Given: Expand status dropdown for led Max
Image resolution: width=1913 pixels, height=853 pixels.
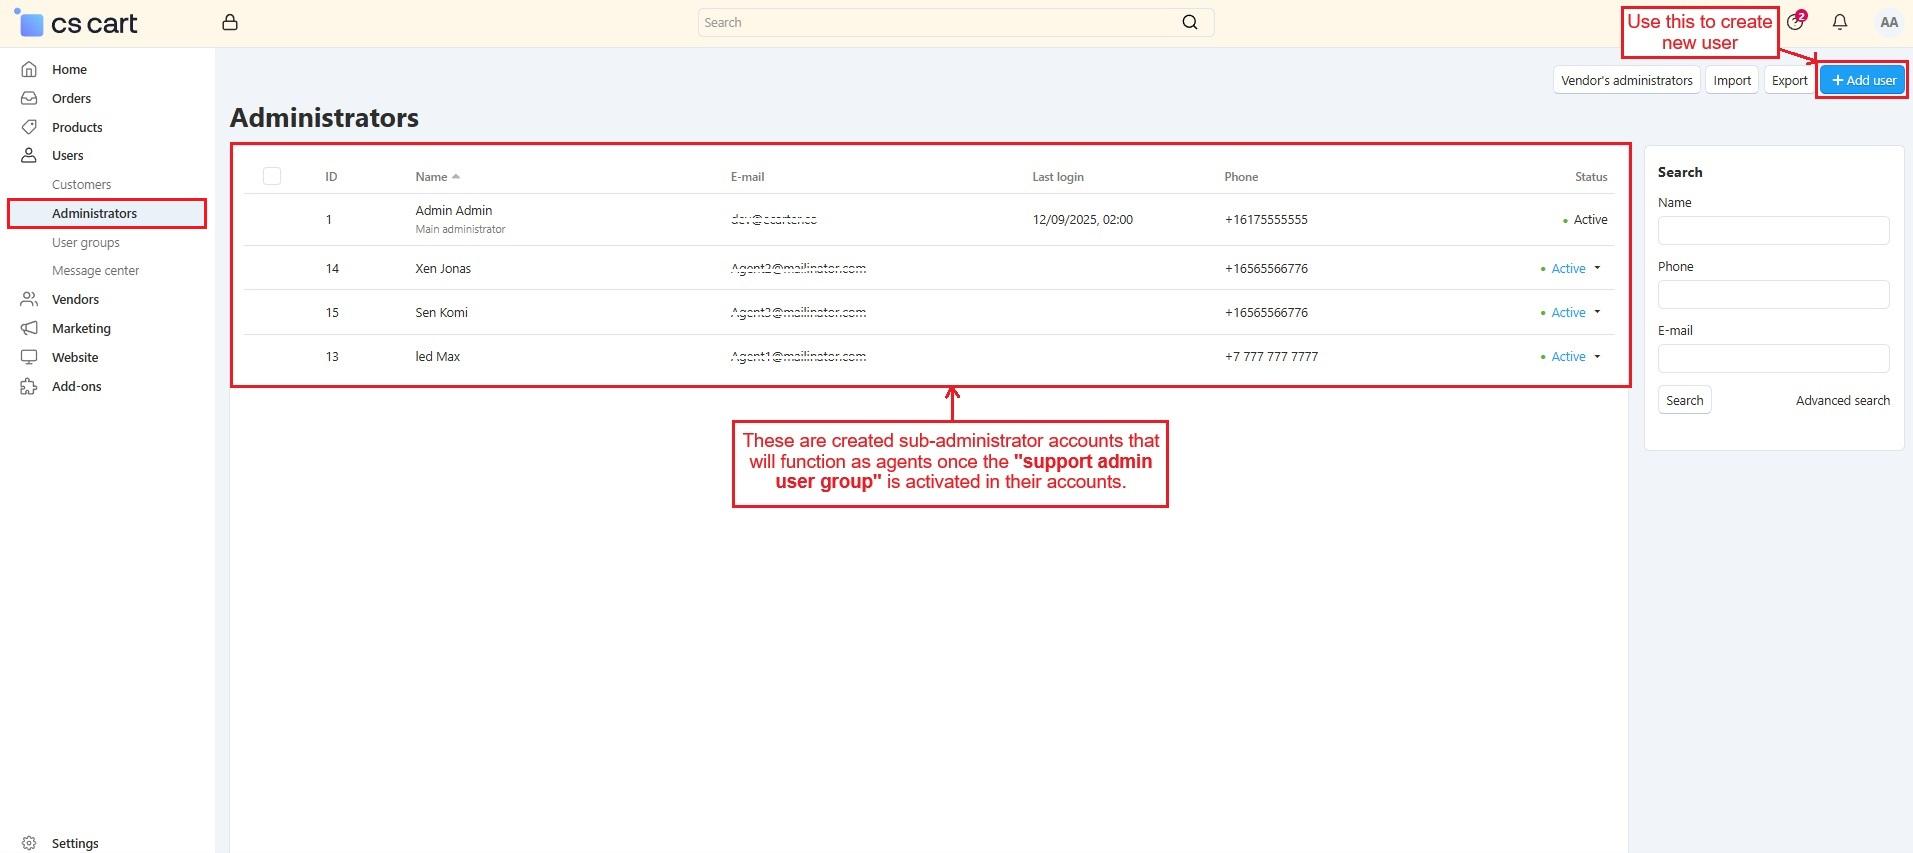Looking at the screenshot, I should pyautogui.click(x=1596, y=356).
